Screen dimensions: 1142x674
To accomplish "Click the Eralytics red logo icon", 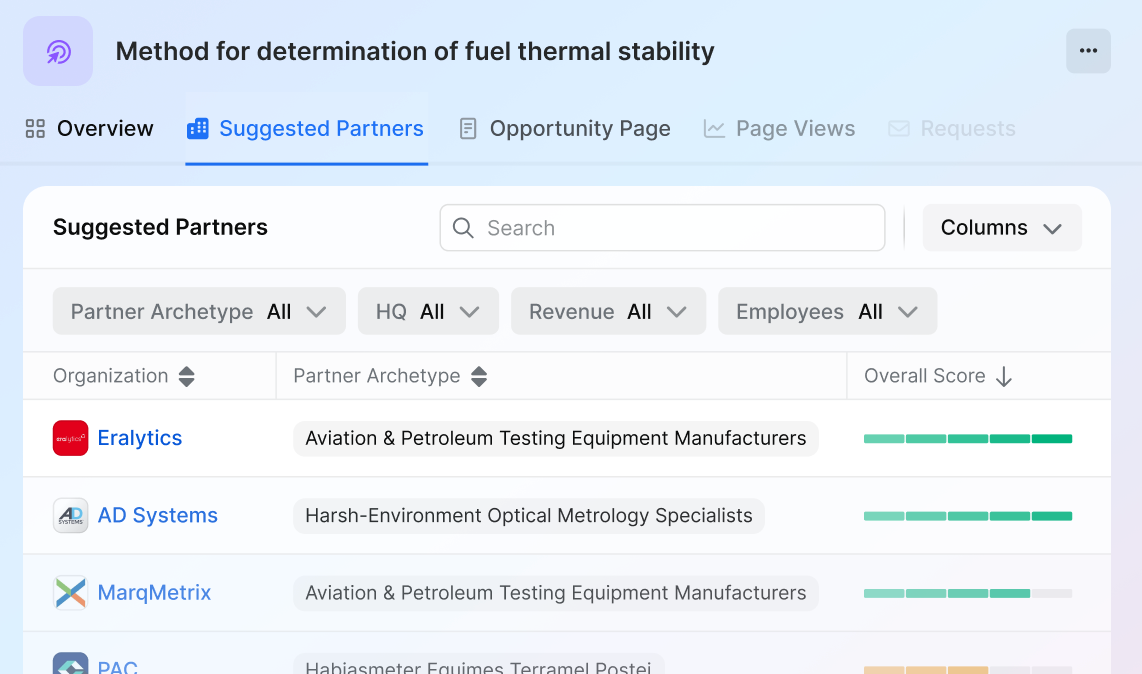I will coord(71,438).
